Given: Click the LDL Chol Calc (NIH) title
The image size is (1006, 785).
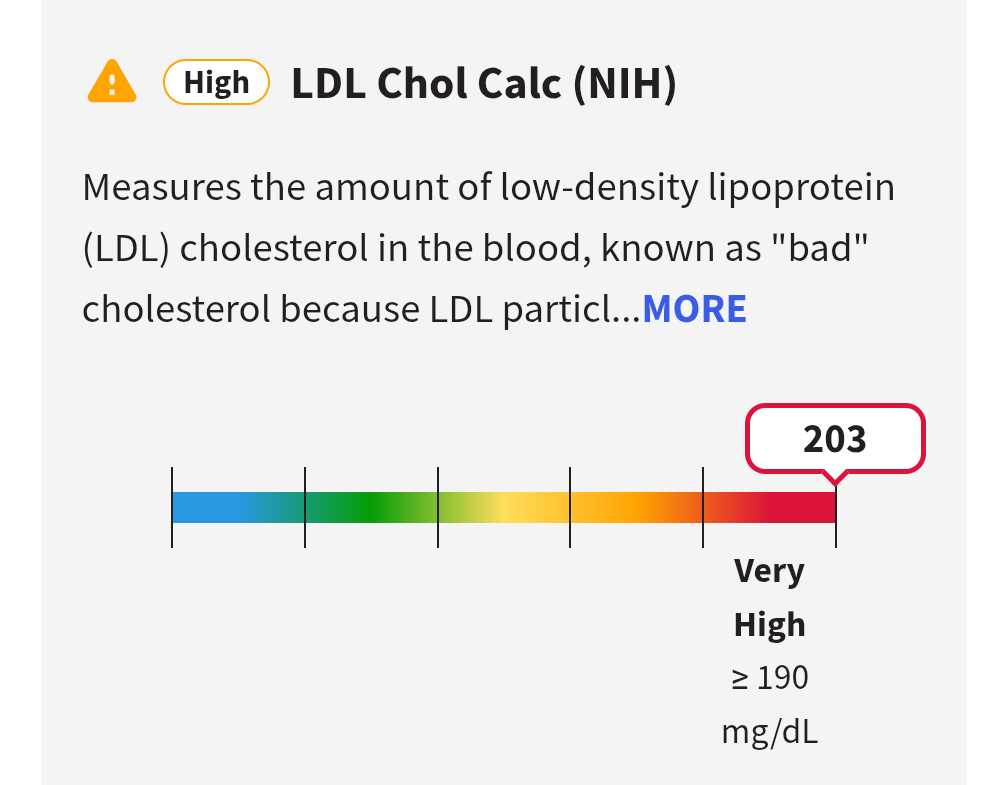Looking at the screenshot, I should pos(483,84).
